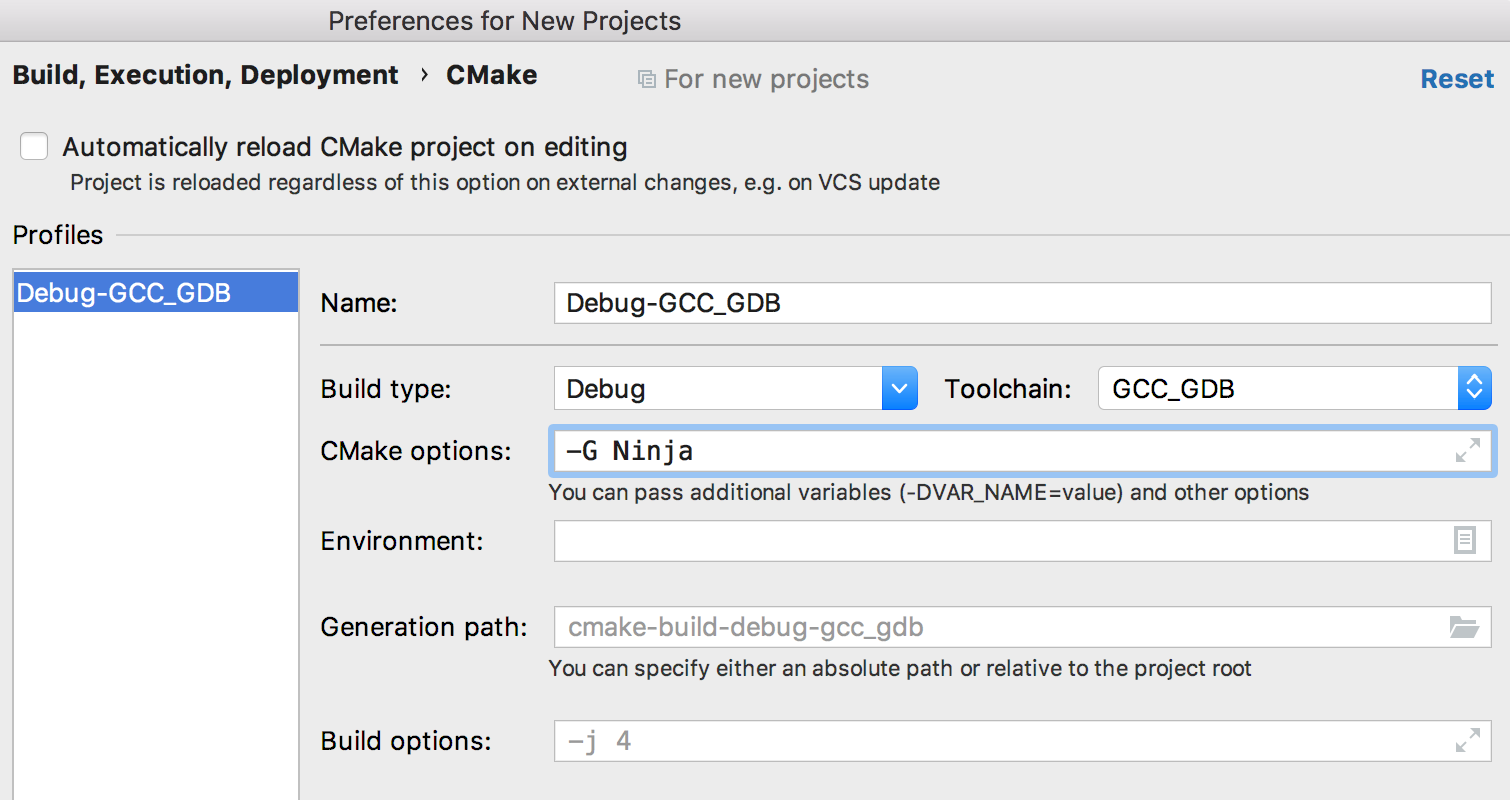Click the VCS update note text

point(505,183)
